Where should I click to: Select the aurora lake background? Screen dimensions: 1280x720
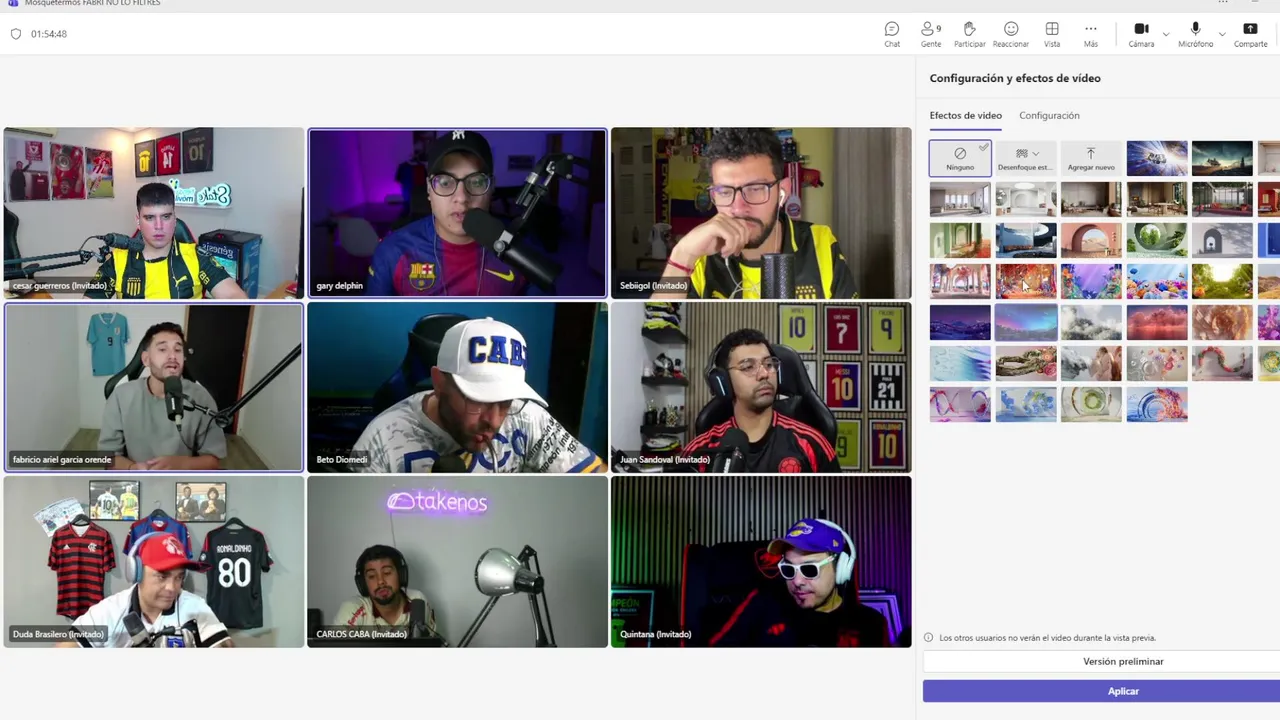(1026, 322)
